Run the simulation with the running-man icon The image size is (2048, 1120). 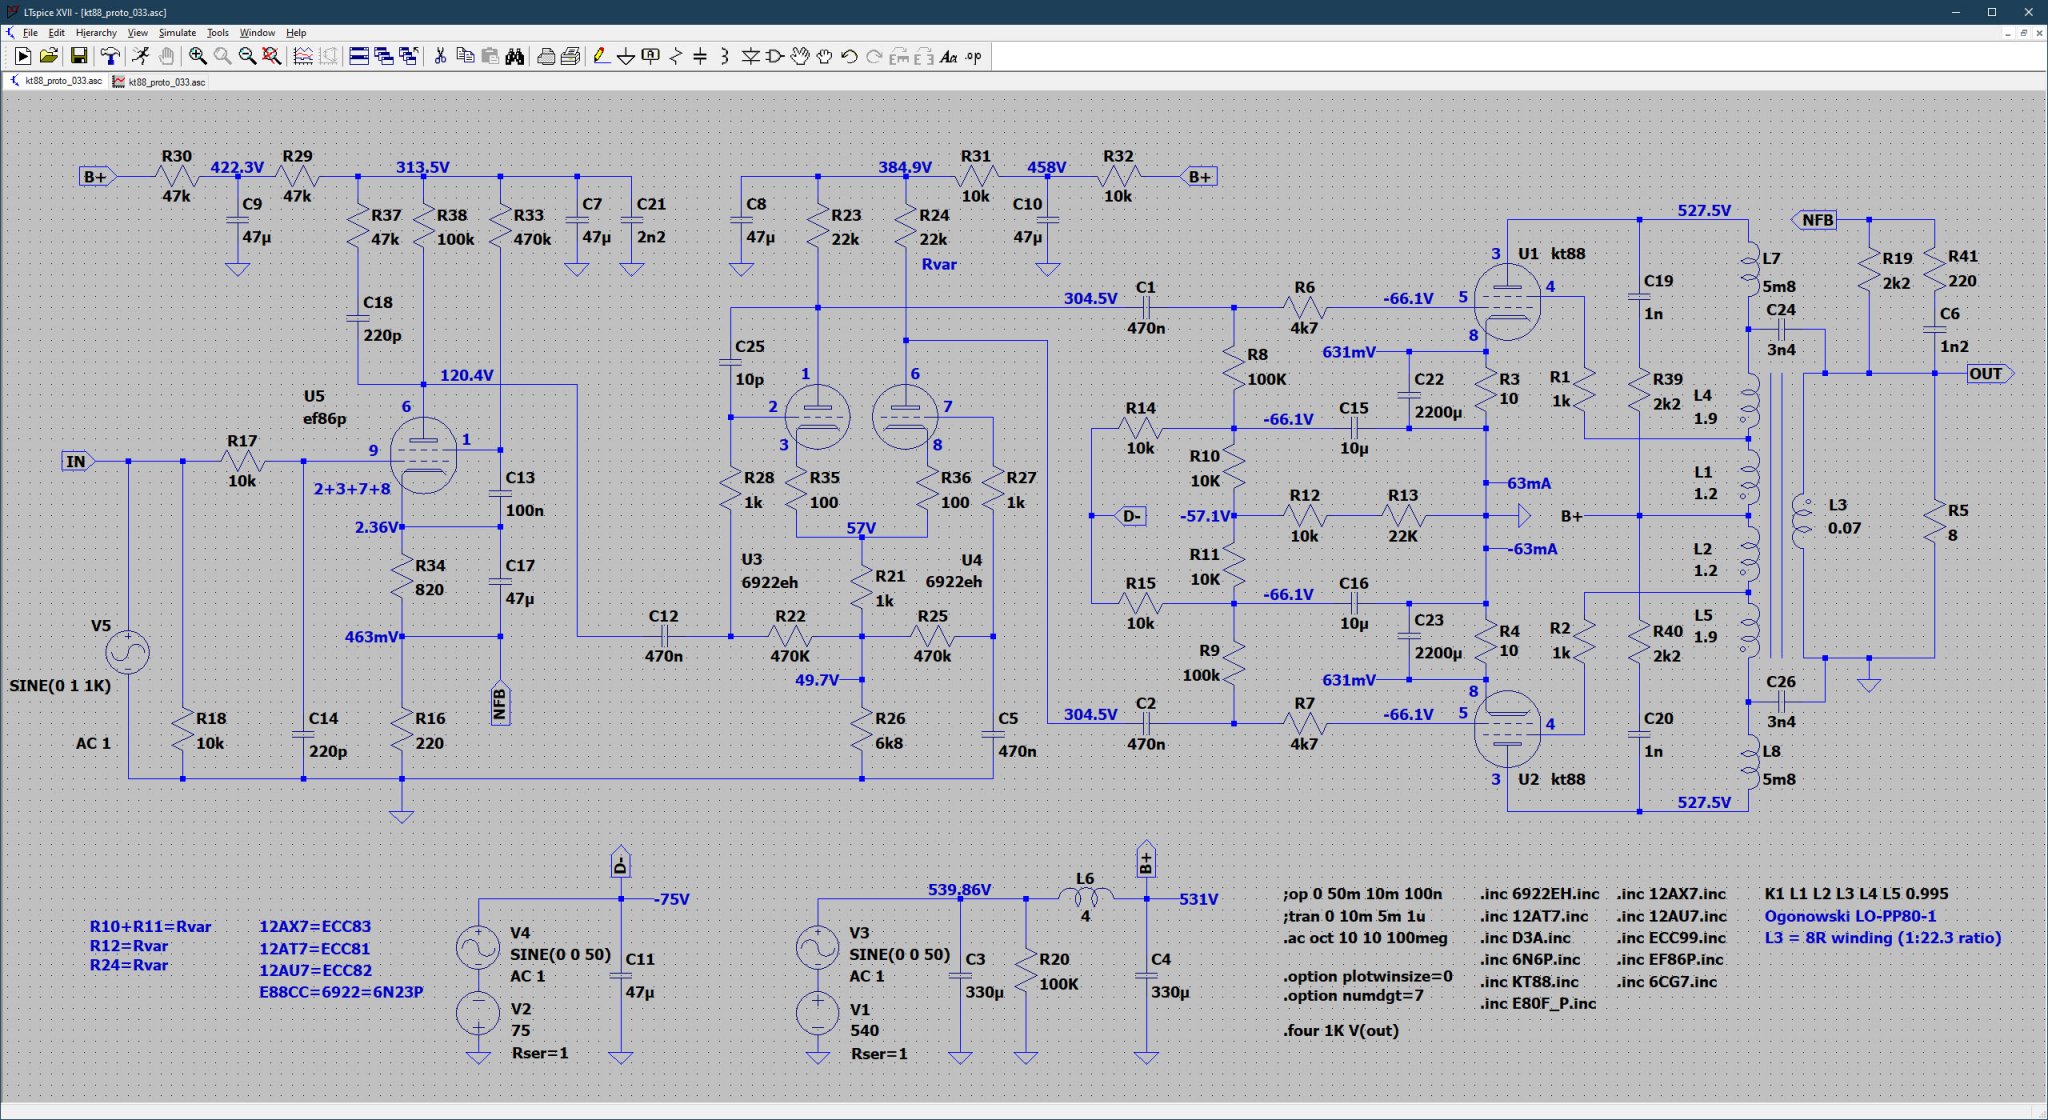(x=141, y=57)
